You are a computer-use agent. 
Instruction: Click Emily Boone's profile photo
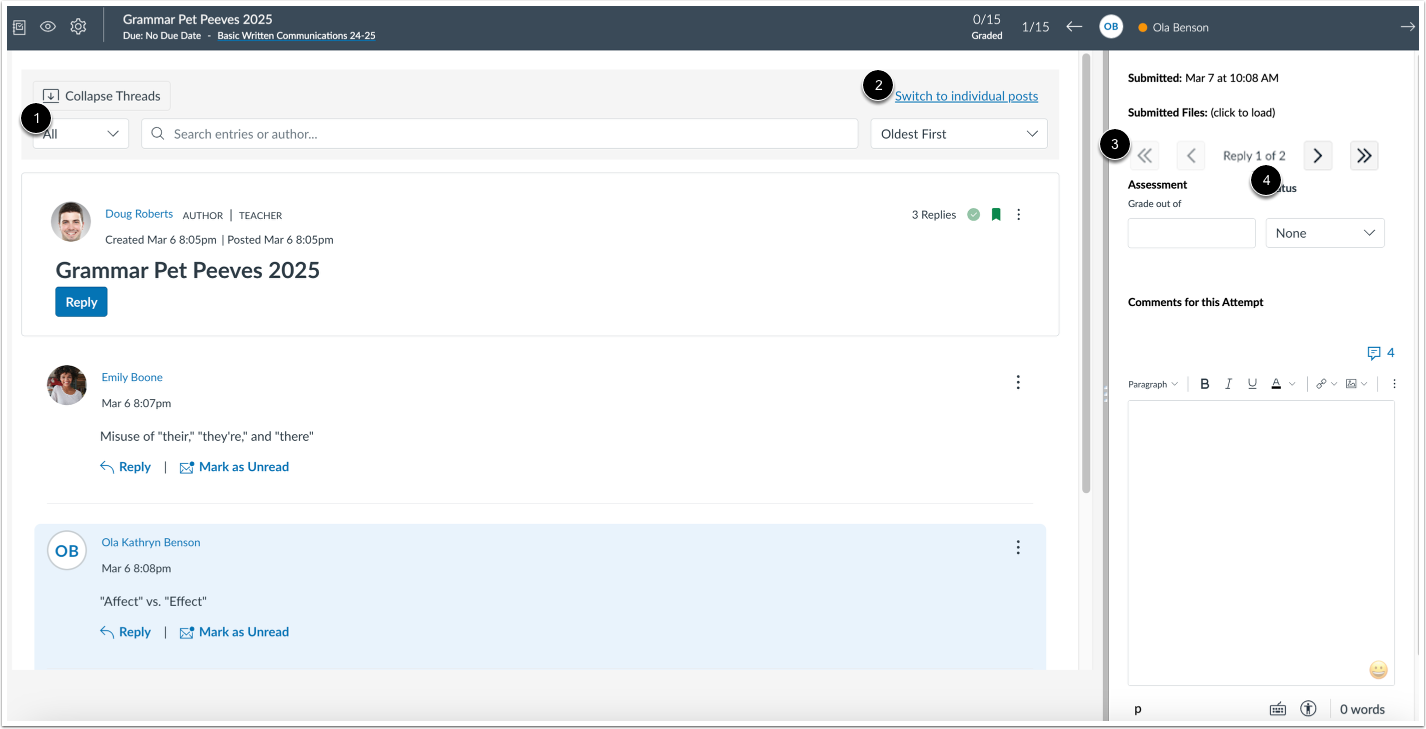coord(67,385)
